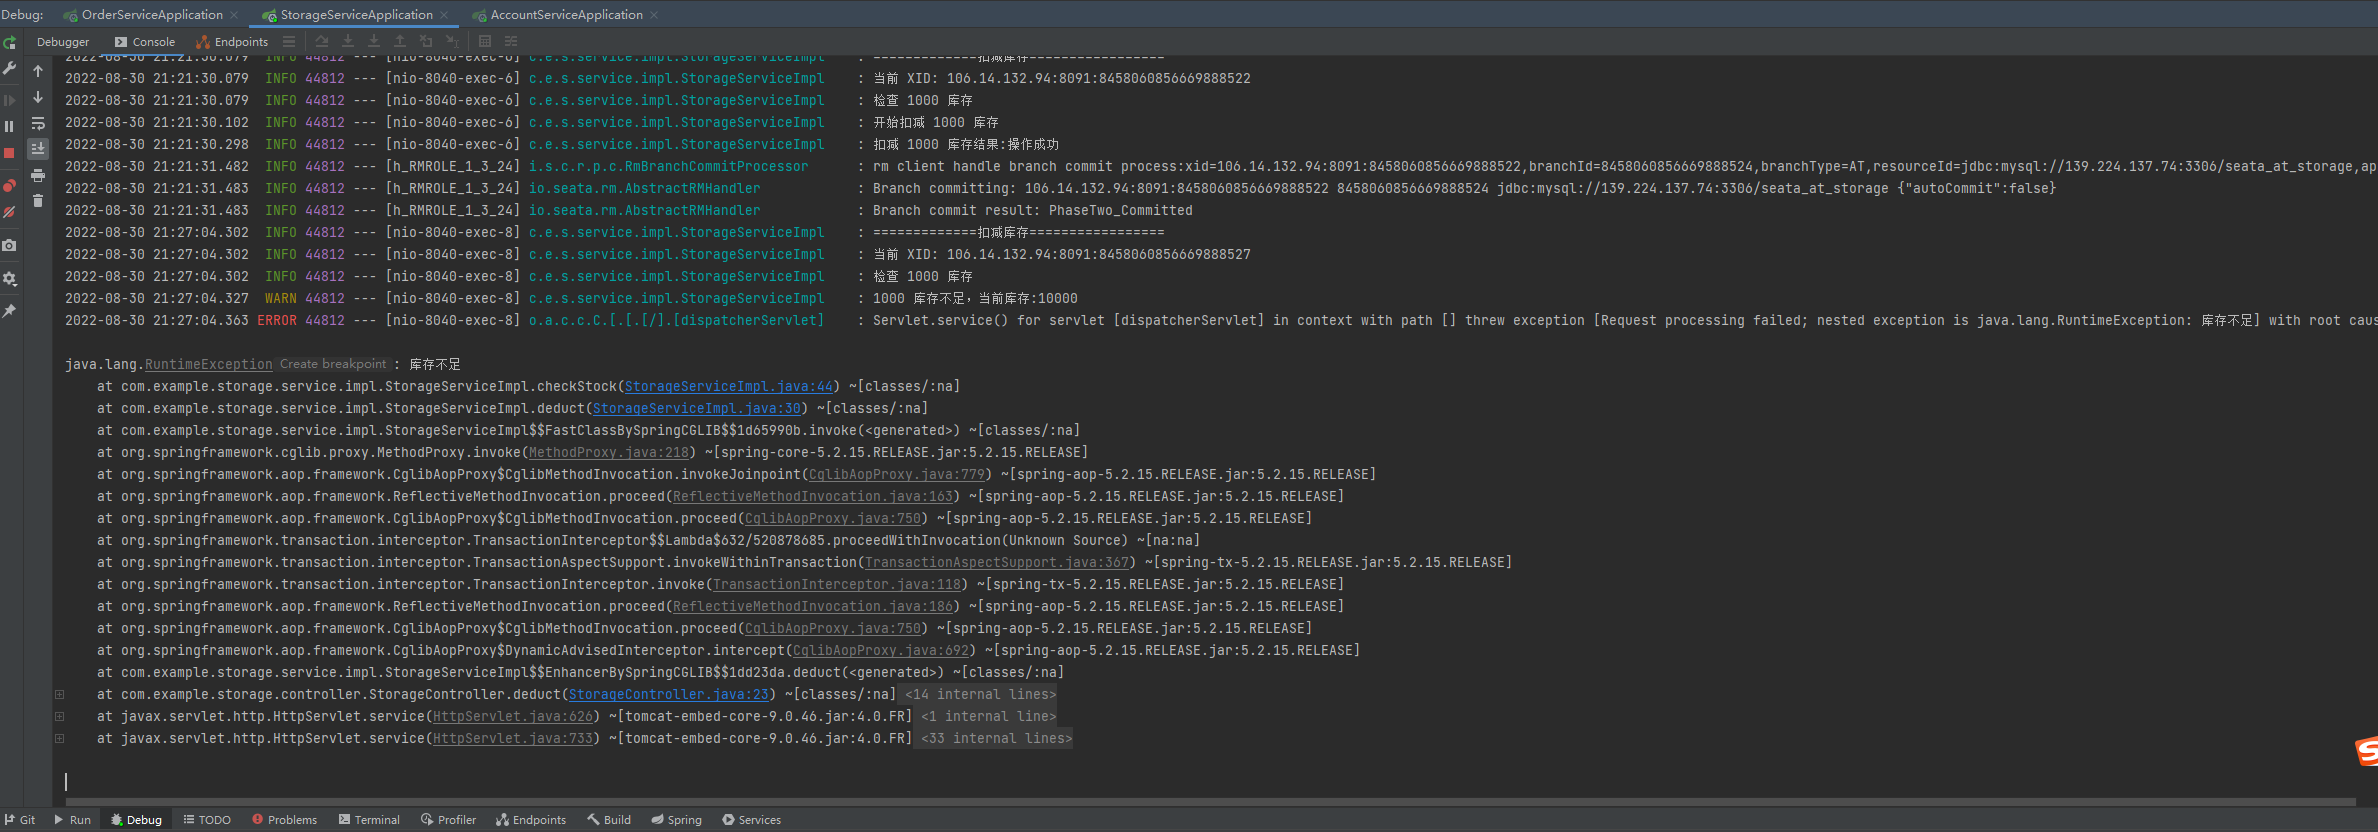Image resolution: width=2378 pixels, height=832 pixels.
Task: Open the StorageController.java:23 link
Action: point(669,694)
